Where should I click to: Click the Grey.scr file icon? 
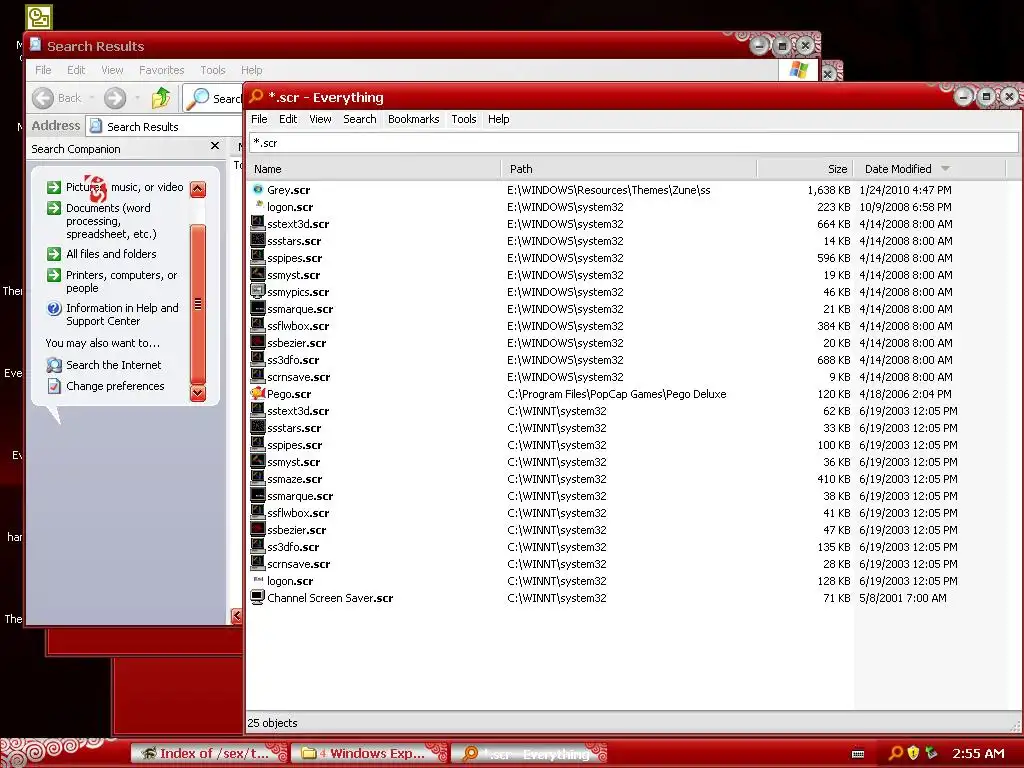[x=258, y=189]
